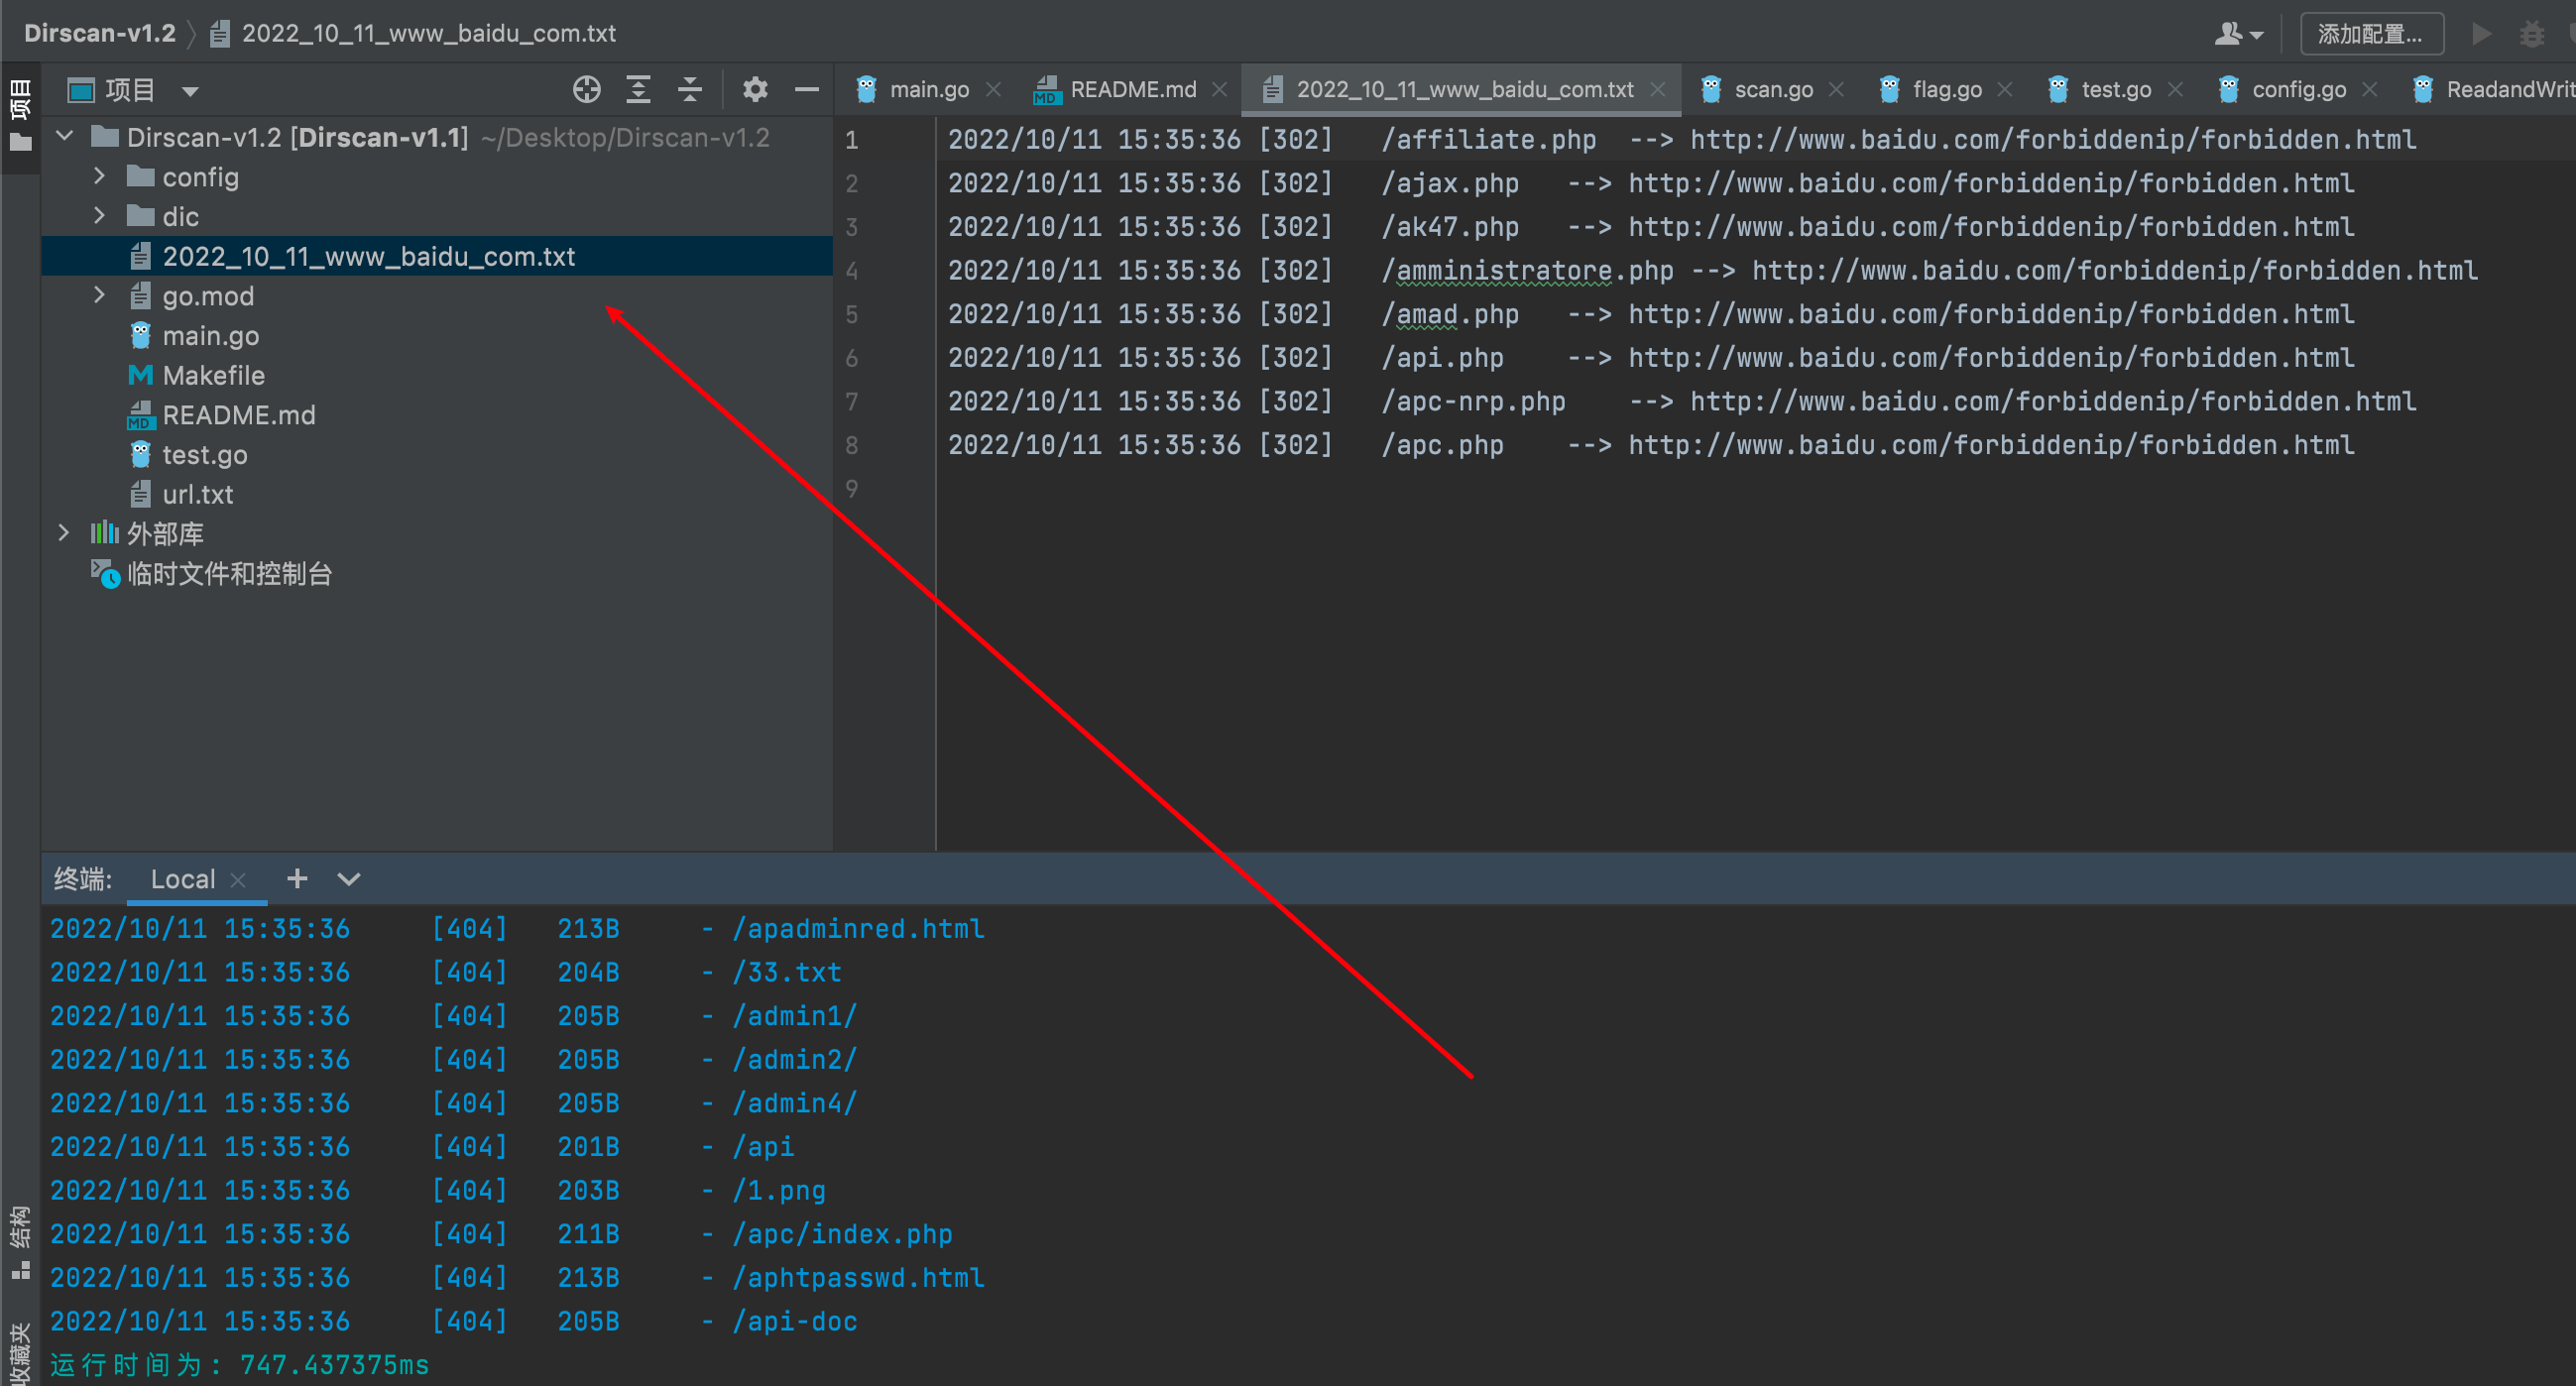Toggle the 结构 side tool window button

[x=19, y=1242]
